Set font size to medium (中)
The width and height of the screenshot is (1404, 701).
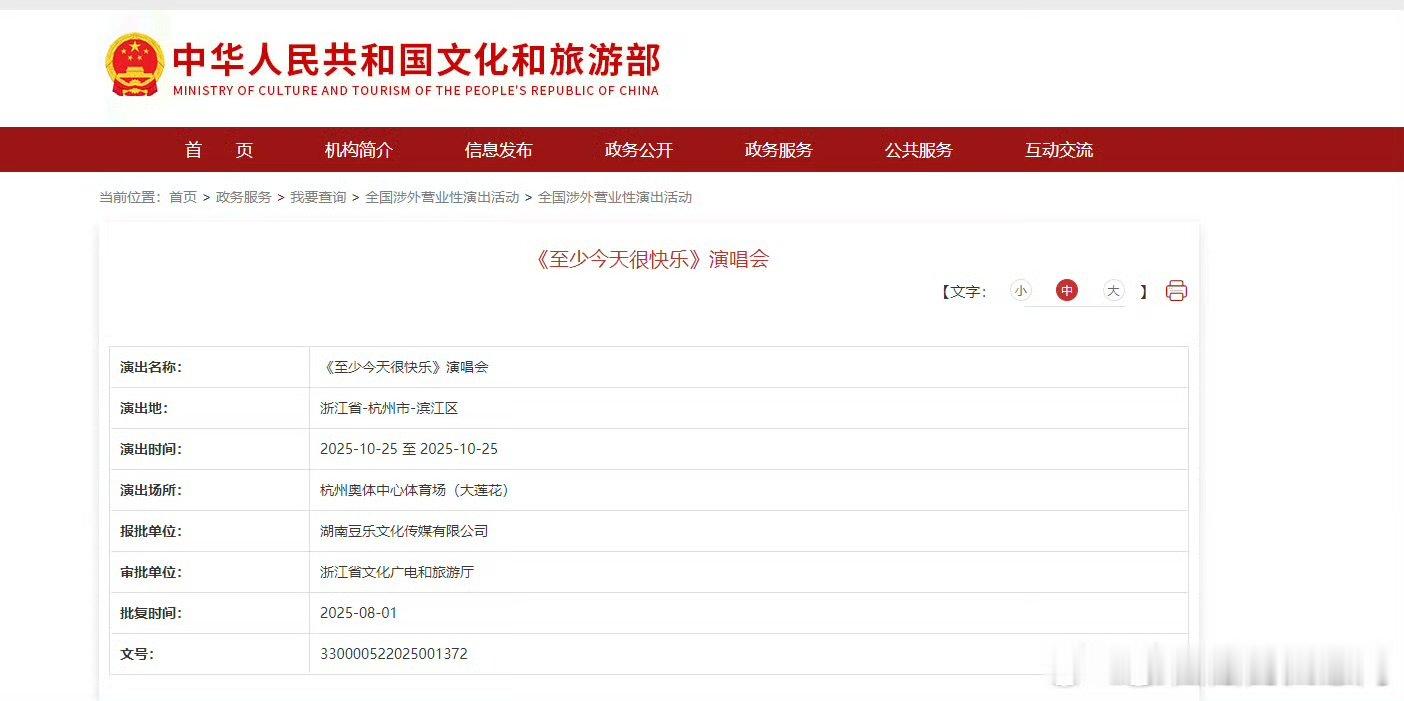[1067, 291]
